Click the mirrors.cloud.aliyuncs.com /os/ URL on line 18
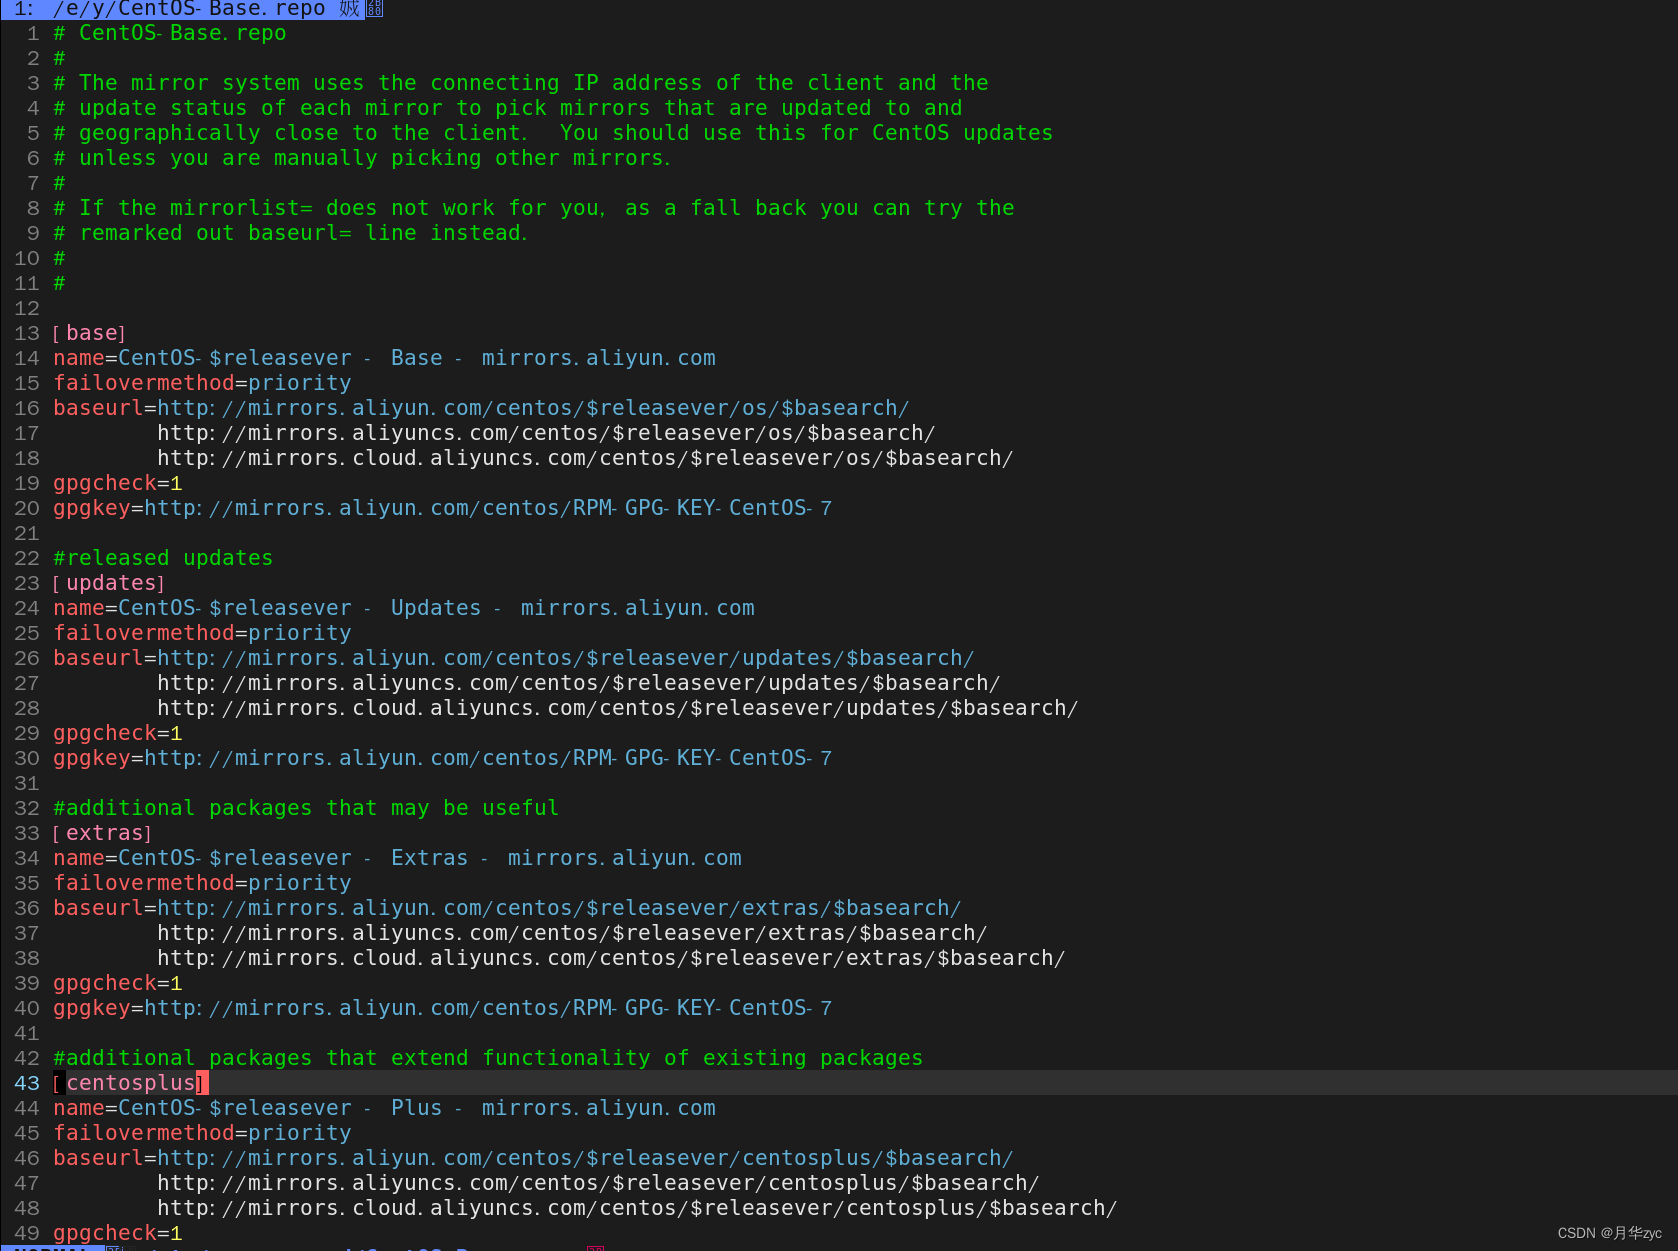1678x1251 pixels. pos(585,458)
